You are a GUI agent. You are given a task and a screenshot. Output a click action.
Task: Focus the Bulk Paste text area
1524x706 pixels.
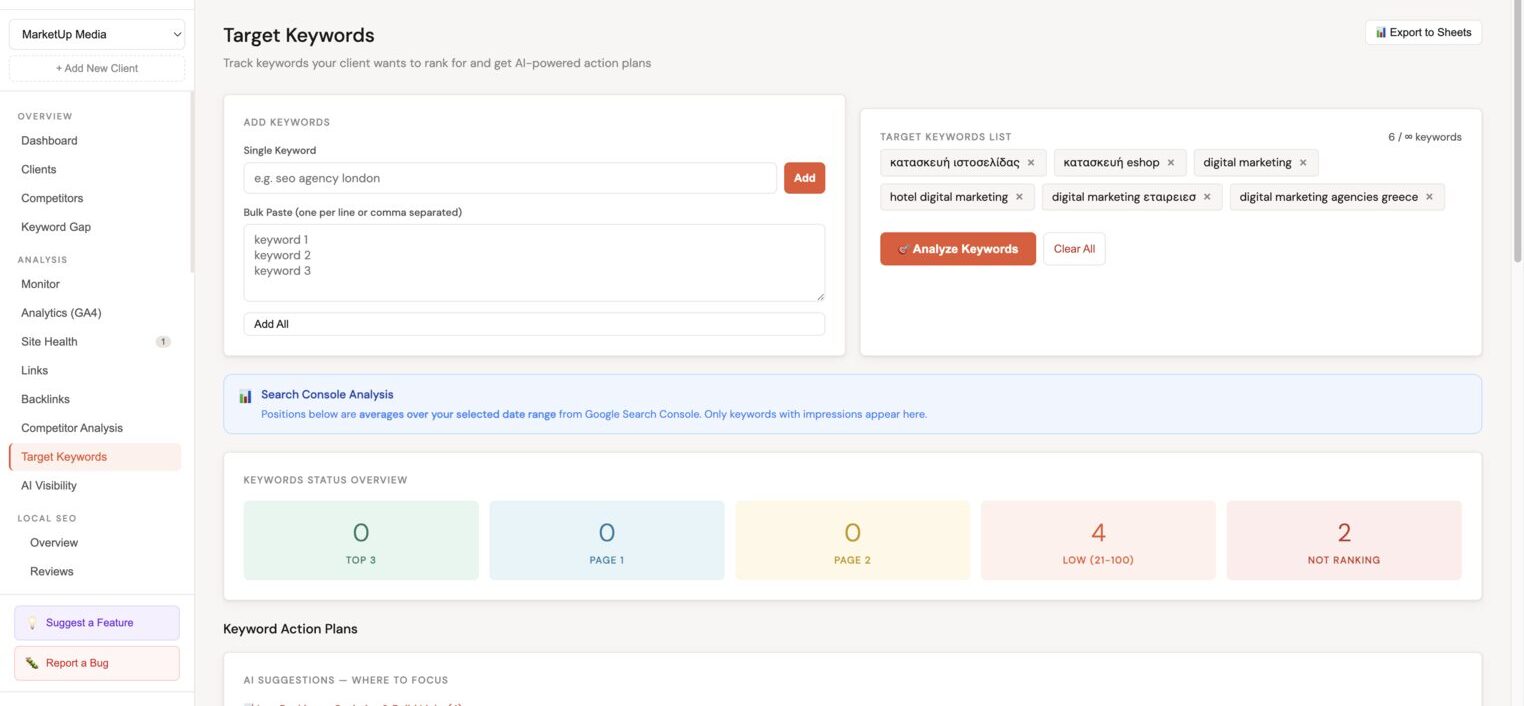pyautogui.click(x=534, y=263)
